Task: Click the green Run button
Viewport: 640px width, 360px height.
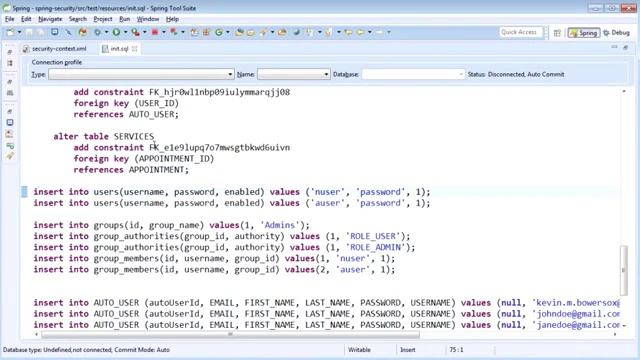Action: pos(116,32)
